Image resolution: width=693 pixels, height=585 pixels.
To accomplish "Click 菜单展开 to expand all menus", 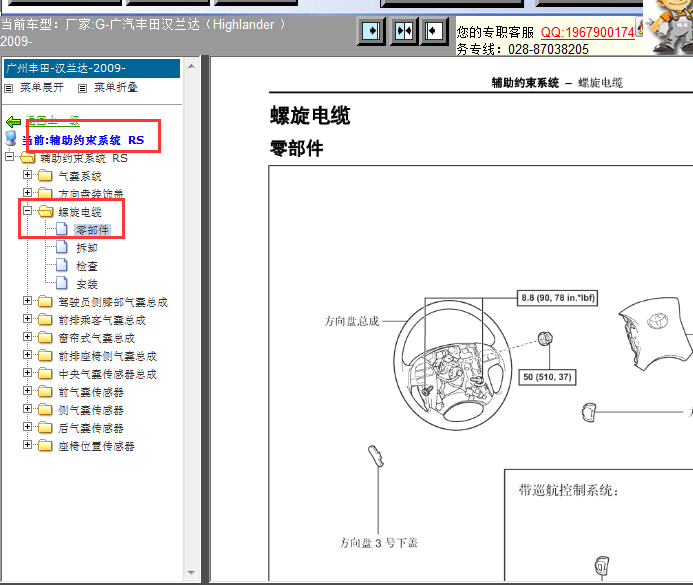I will [42, 88].
